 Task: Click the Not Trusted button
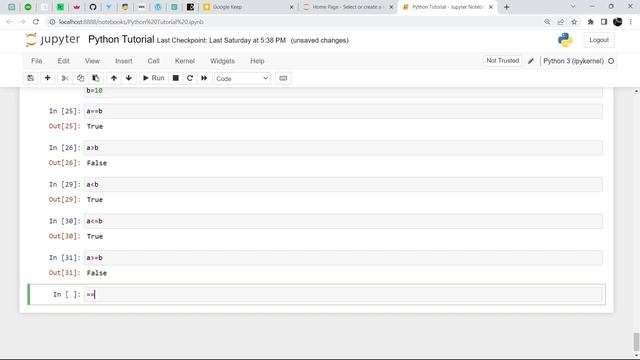pyautogui.click(x=502, y=60)
